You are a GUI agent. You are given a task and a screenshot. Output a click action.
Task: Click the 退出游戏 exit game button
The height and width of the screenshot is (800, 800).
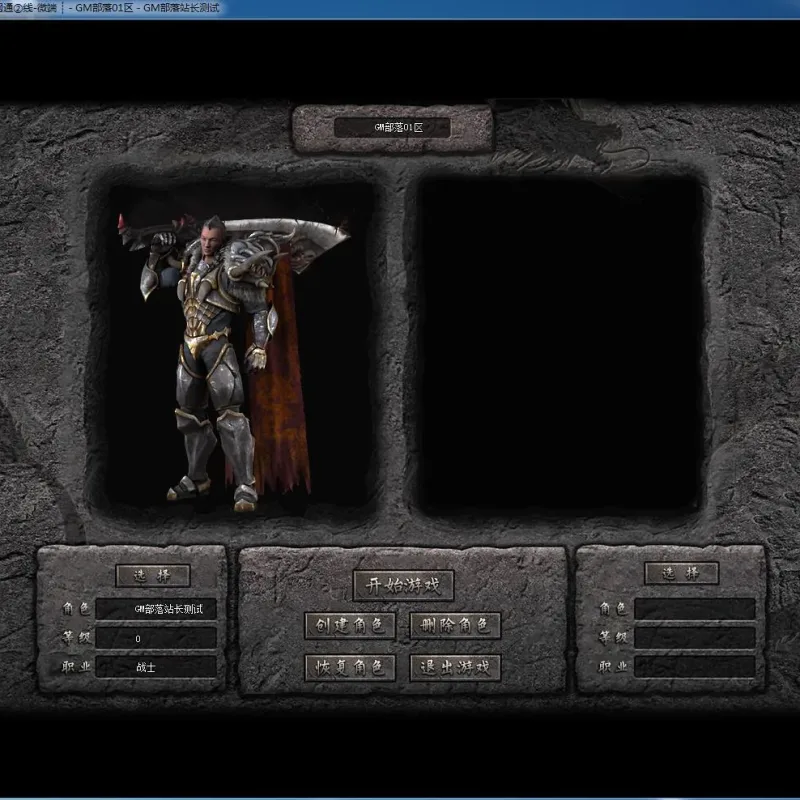455,667
